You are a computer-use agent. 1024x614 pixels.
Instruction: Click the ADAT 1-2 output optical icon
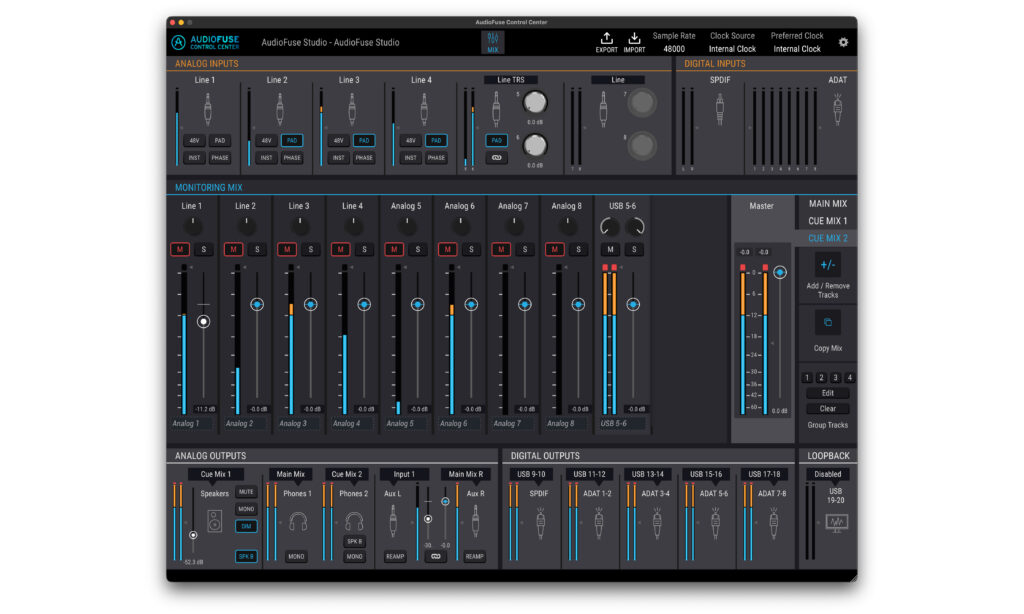(598, 524)
